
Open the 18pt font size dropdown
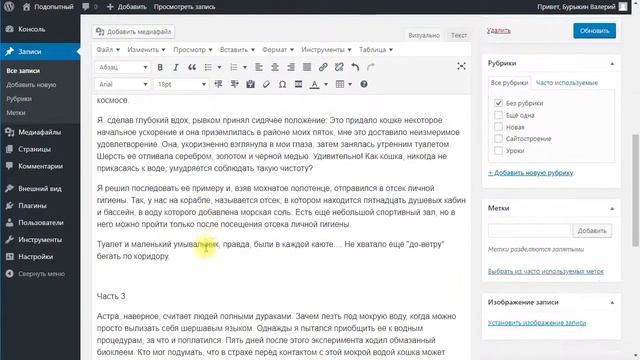point(182,84)
